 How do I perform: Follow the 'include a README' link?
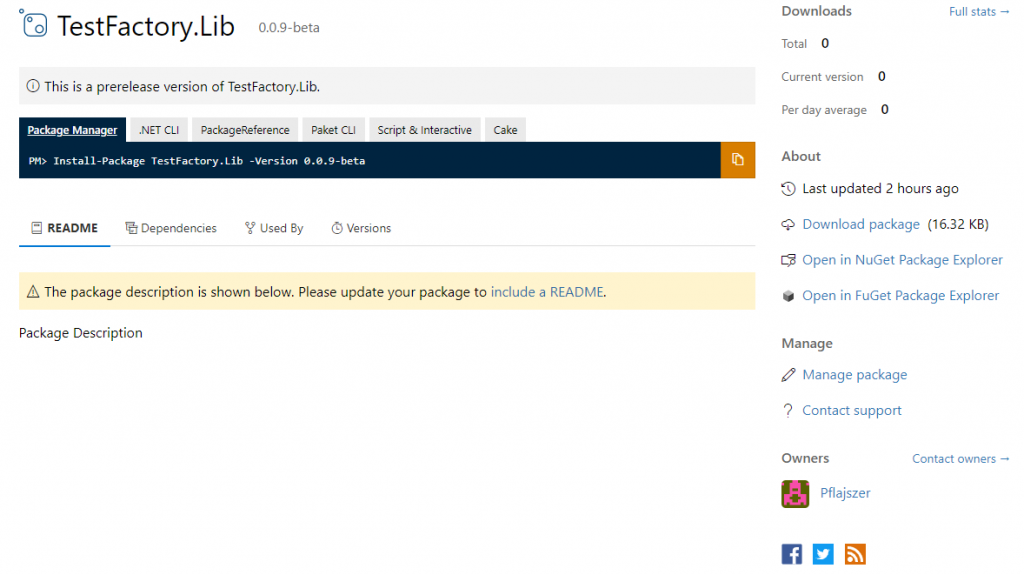547,292
